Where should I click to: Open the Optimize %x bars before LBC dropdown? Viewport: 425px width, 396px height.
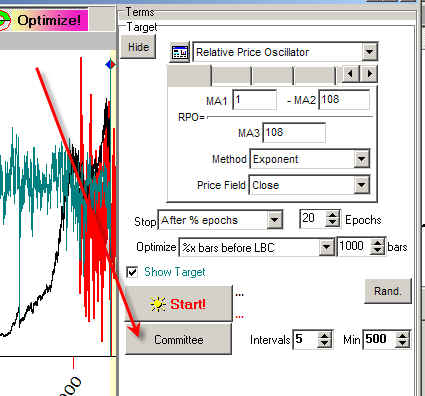pyautogui.click(x=326, y=247)
